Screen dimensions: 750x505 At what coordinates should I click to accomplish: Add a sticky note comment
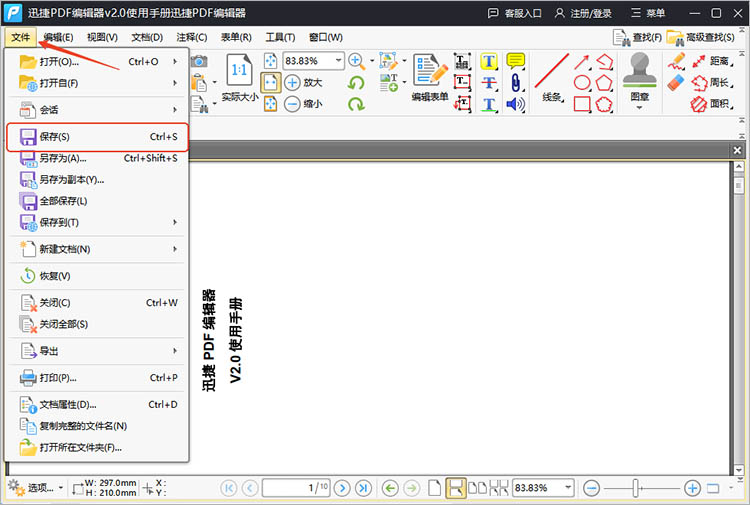(x=516, y=61)
